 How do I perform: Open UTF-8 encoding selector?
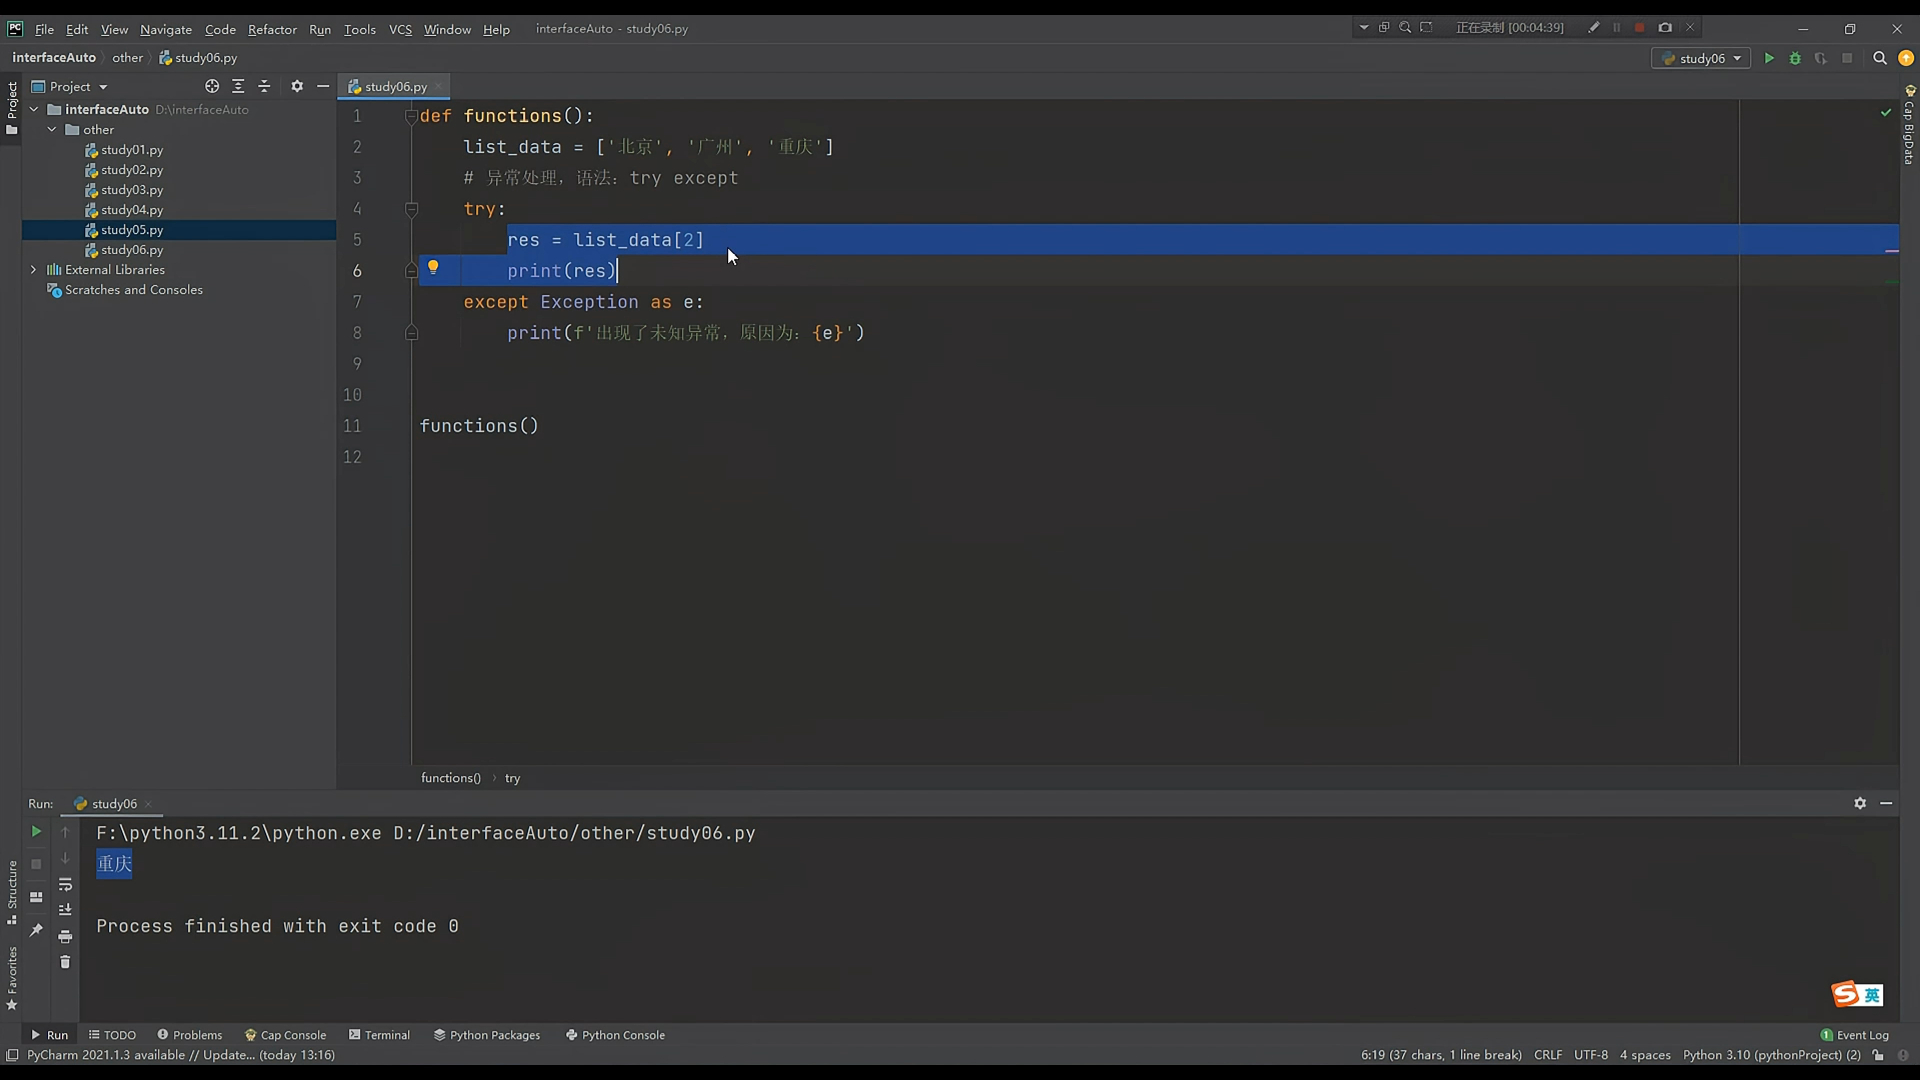click(1591, 1055)
